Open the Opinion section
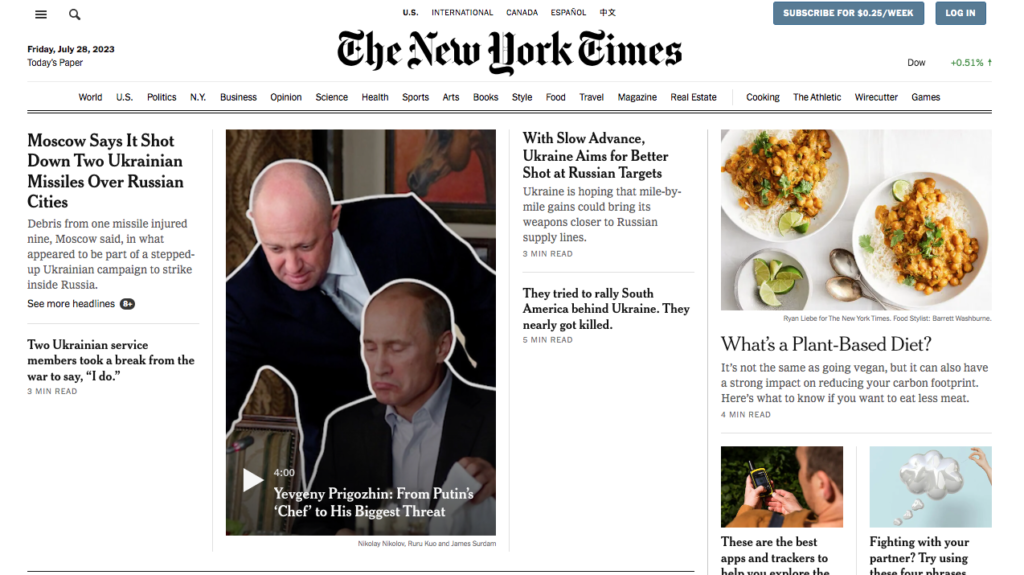Viewport: 1024px width, 575px height. pyautogui.click(x=286, y=97)
